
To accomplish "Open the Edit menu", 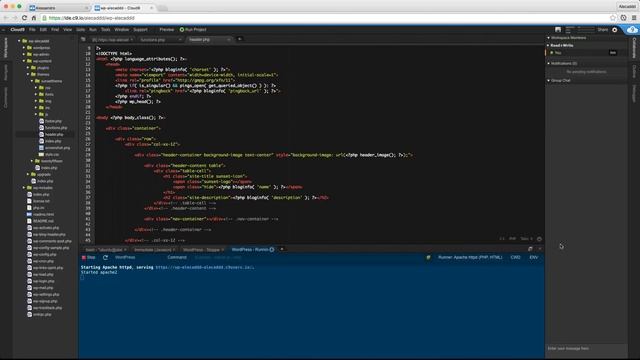I will (x=43, y=29).
